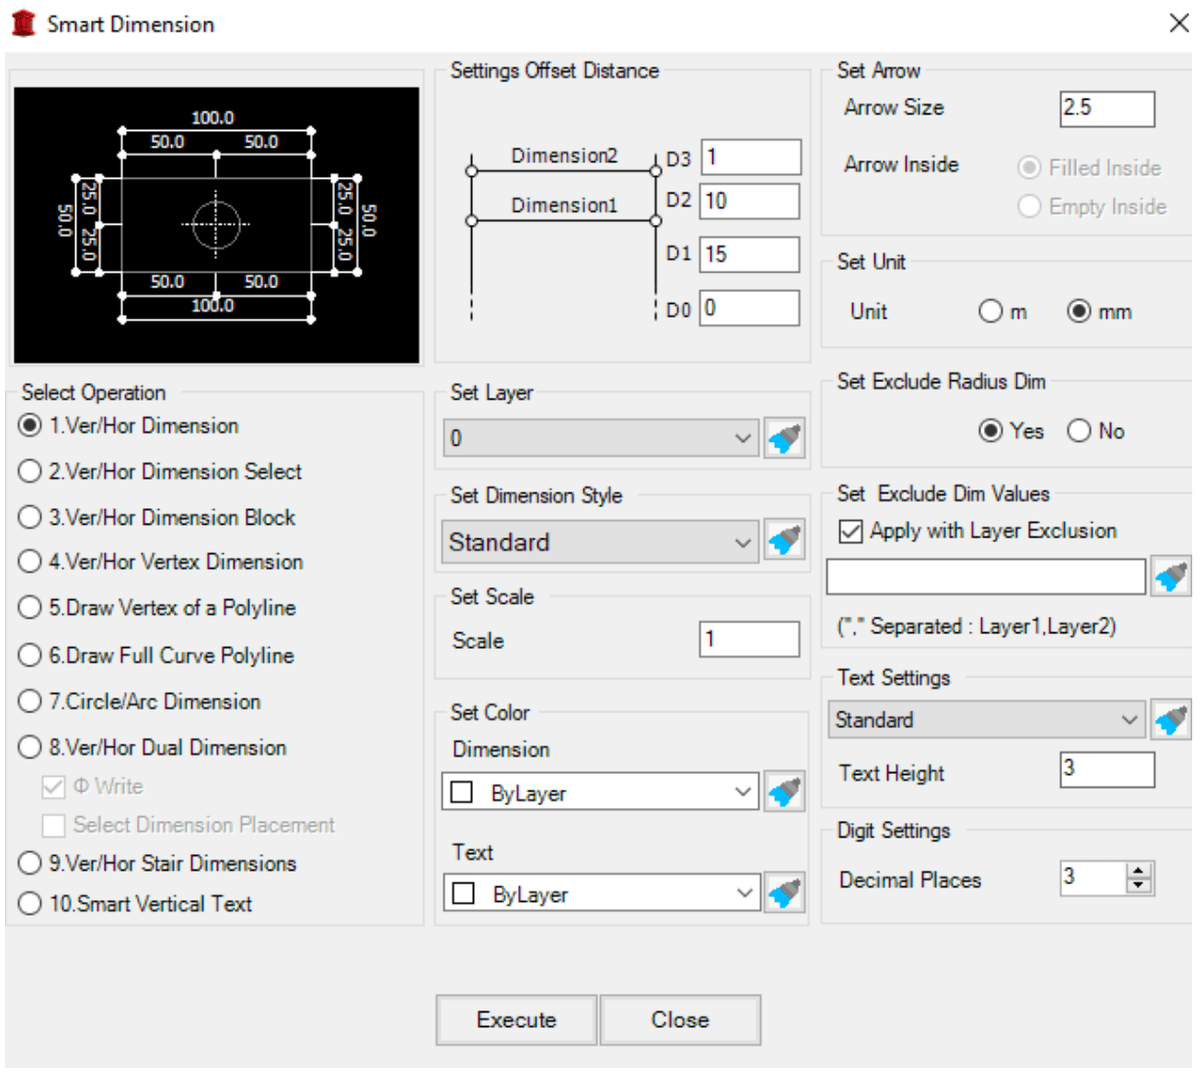Select operation 5.Draw Vertex of a Polyline
This screenshot has width=1200, height=1073.
click(x=30, y=607)
